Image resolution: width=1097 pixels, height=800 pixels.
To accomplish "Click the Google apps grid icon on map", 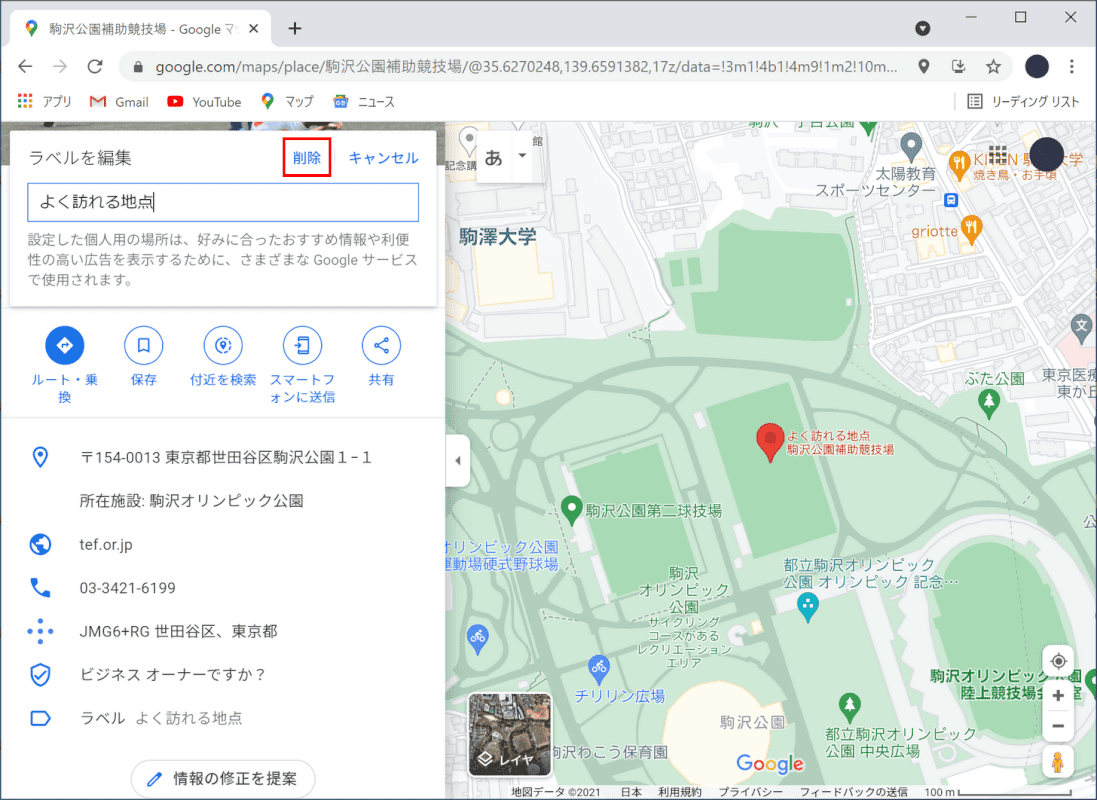I will 998,154.
